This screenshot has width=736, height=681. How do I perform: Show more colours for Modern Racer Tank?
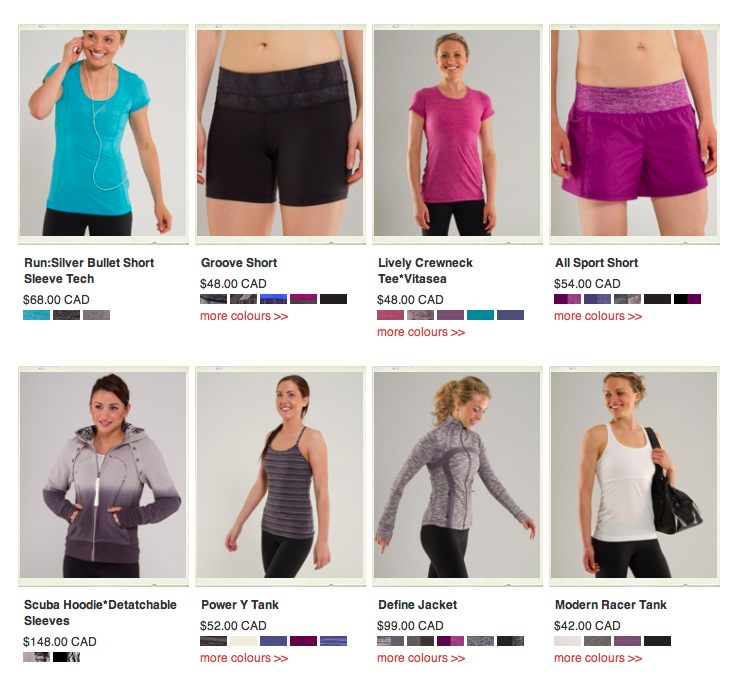coord(598,658)
